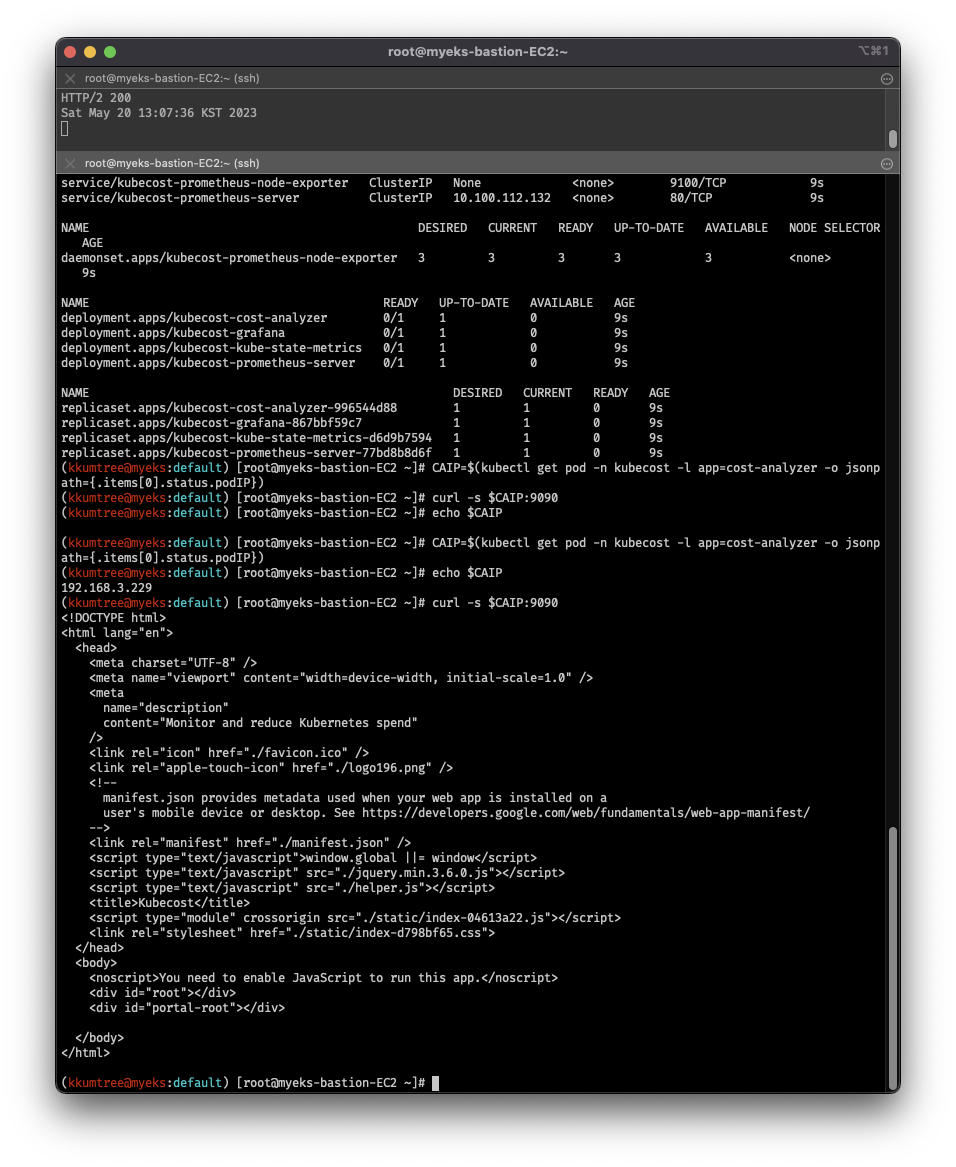Click replicaset.apps/kubecost-kube-state-metrics-d6d9b7594
This screenshot has width=956, height=1167.
click(x=246, y=438)
